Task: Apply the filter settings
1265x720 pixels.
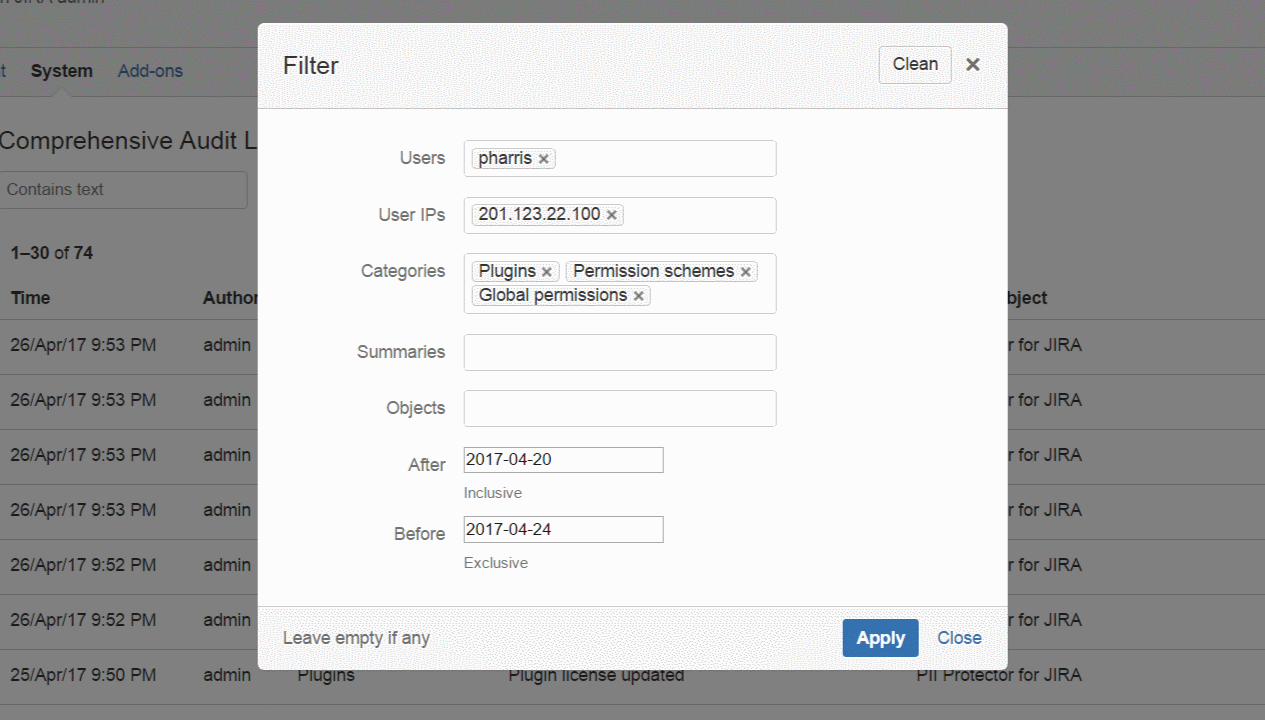Action: pyautogui.click(x=880, y=638)
